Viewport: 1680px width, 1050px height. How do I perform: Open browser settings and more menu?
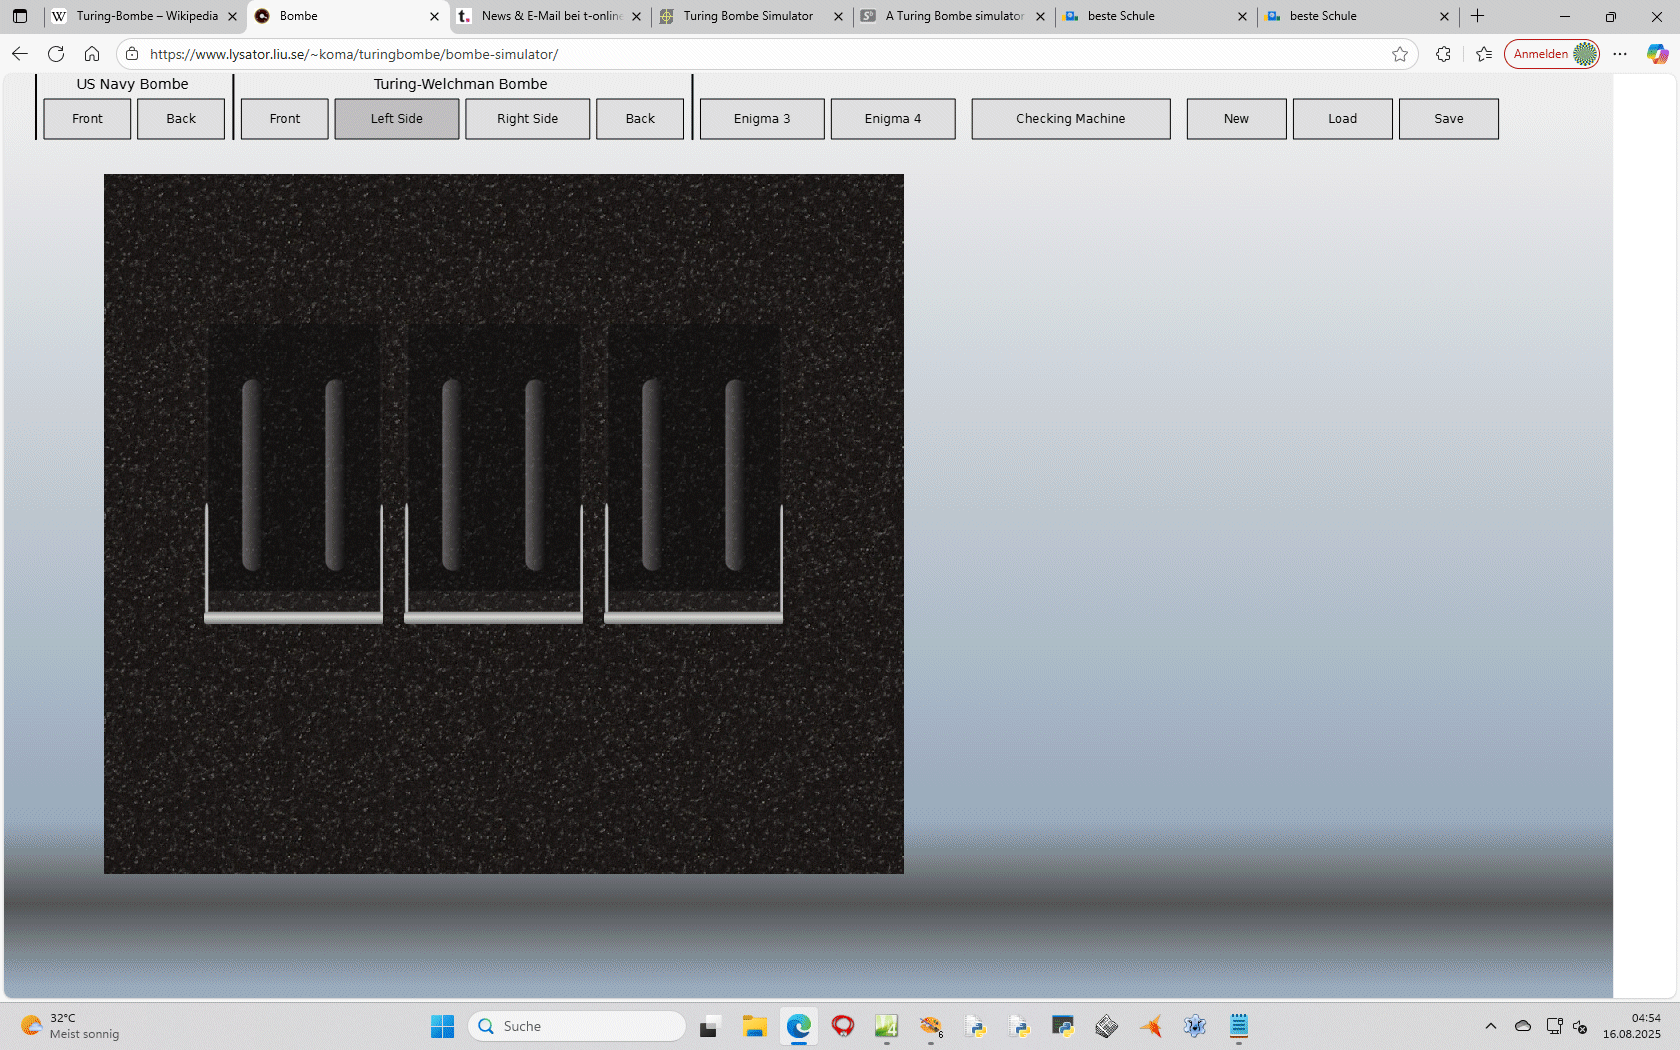point(1620,54)
